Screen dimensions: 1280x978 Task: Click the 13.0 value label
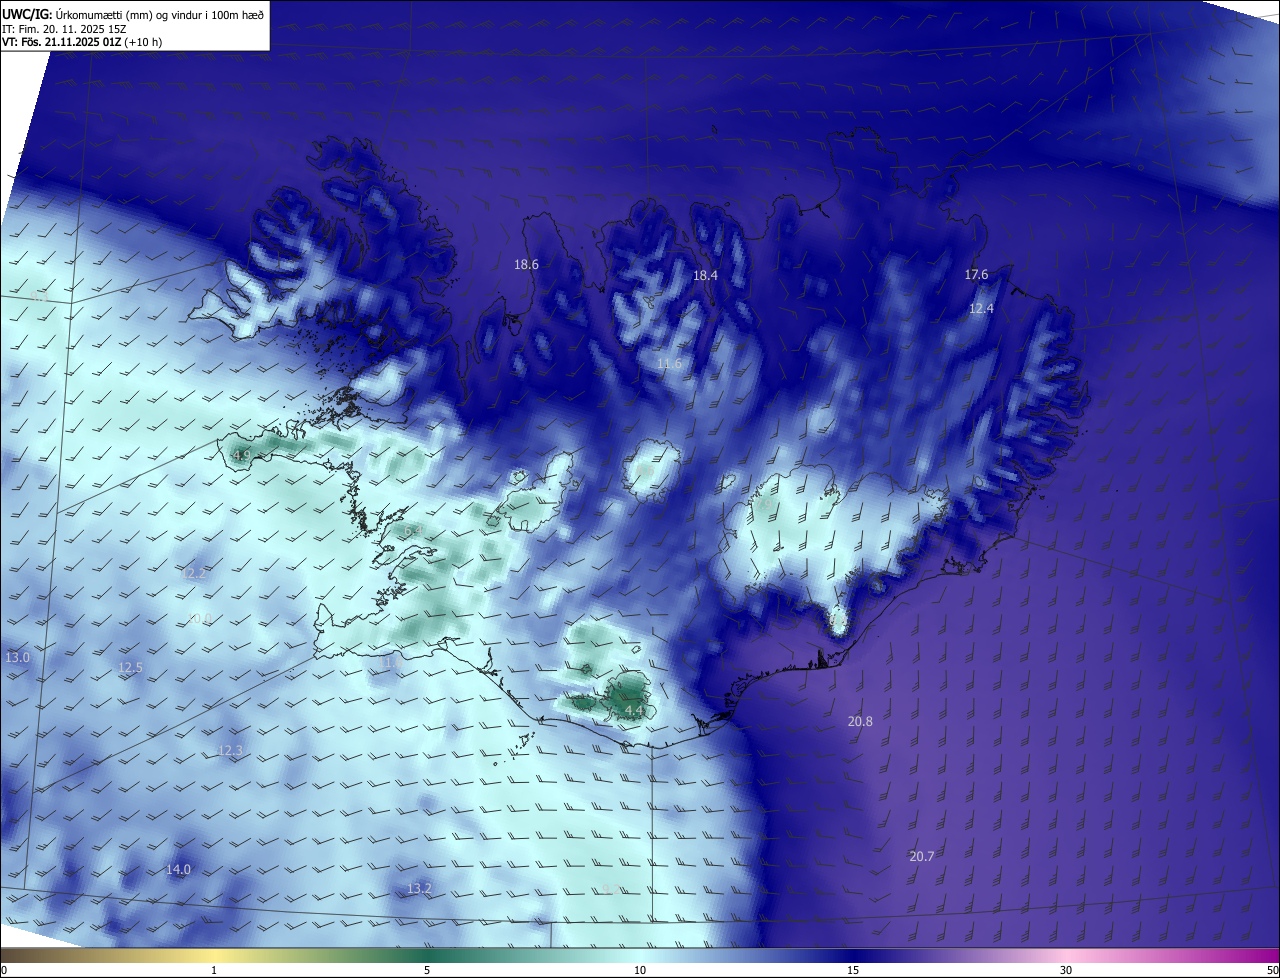coord(18,658)
